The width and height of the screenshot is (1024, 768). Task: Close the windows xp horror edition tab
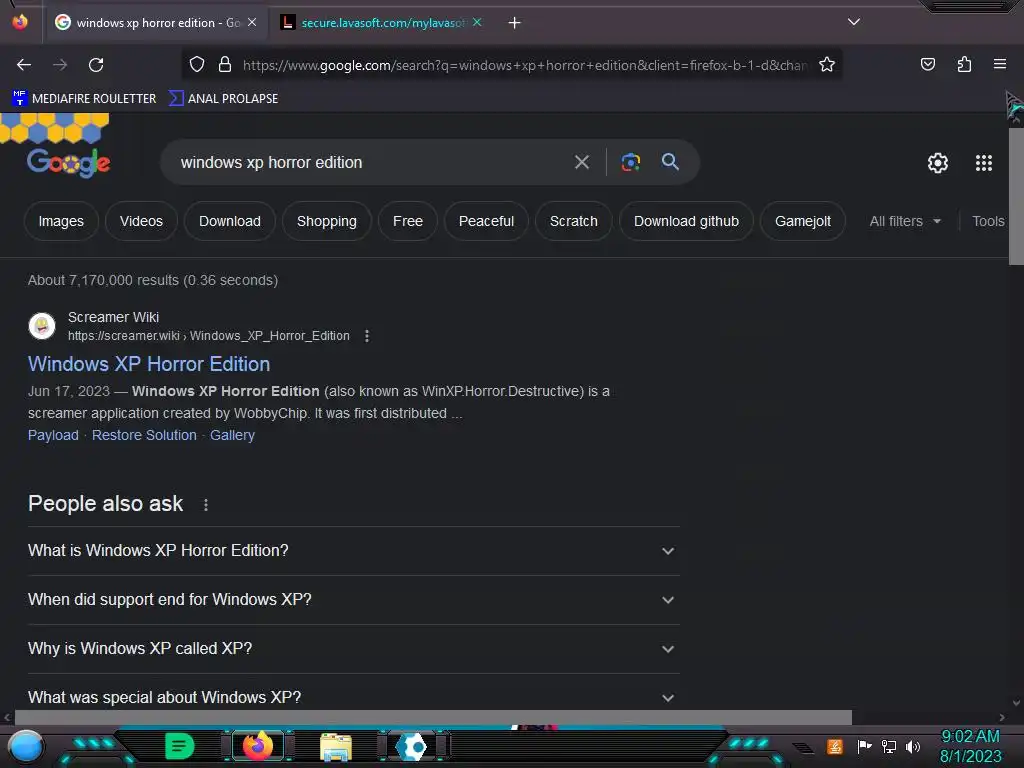[252, 22]
